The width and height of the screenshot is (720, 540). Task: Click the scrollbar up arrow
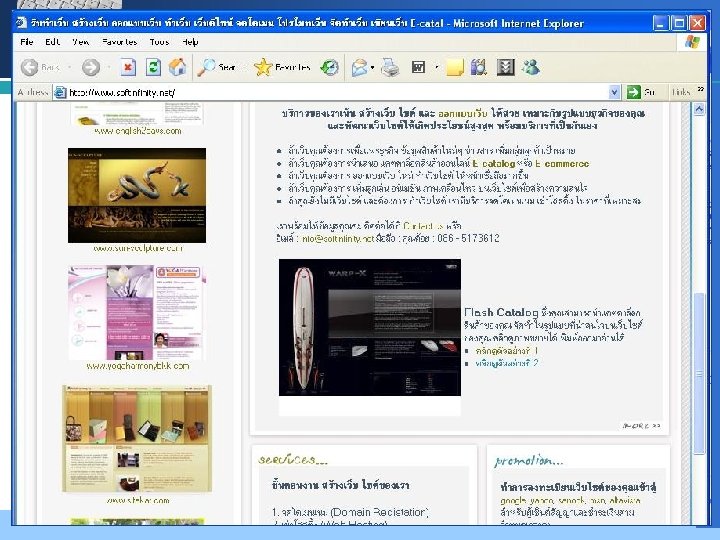(x=698, y=109)
